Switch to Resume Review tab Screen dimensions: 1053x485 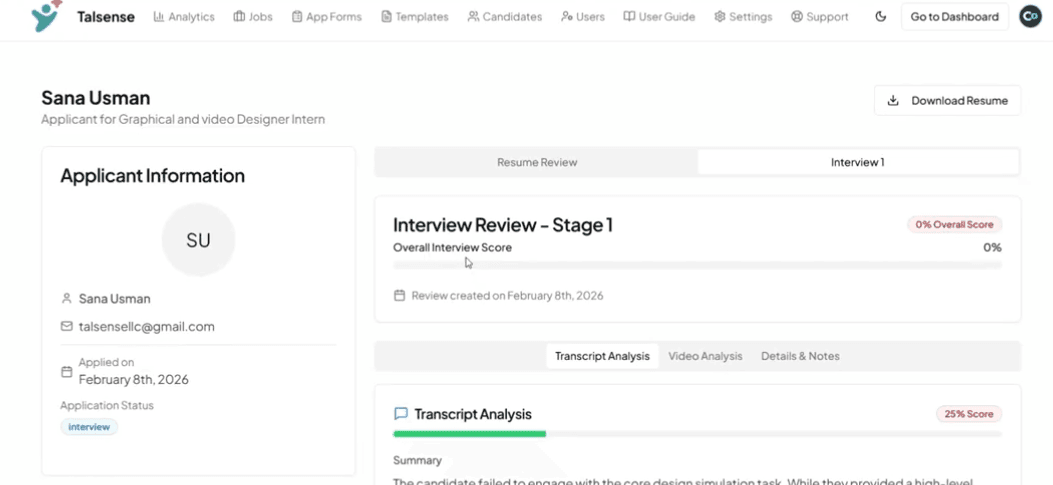pos(537,162)
